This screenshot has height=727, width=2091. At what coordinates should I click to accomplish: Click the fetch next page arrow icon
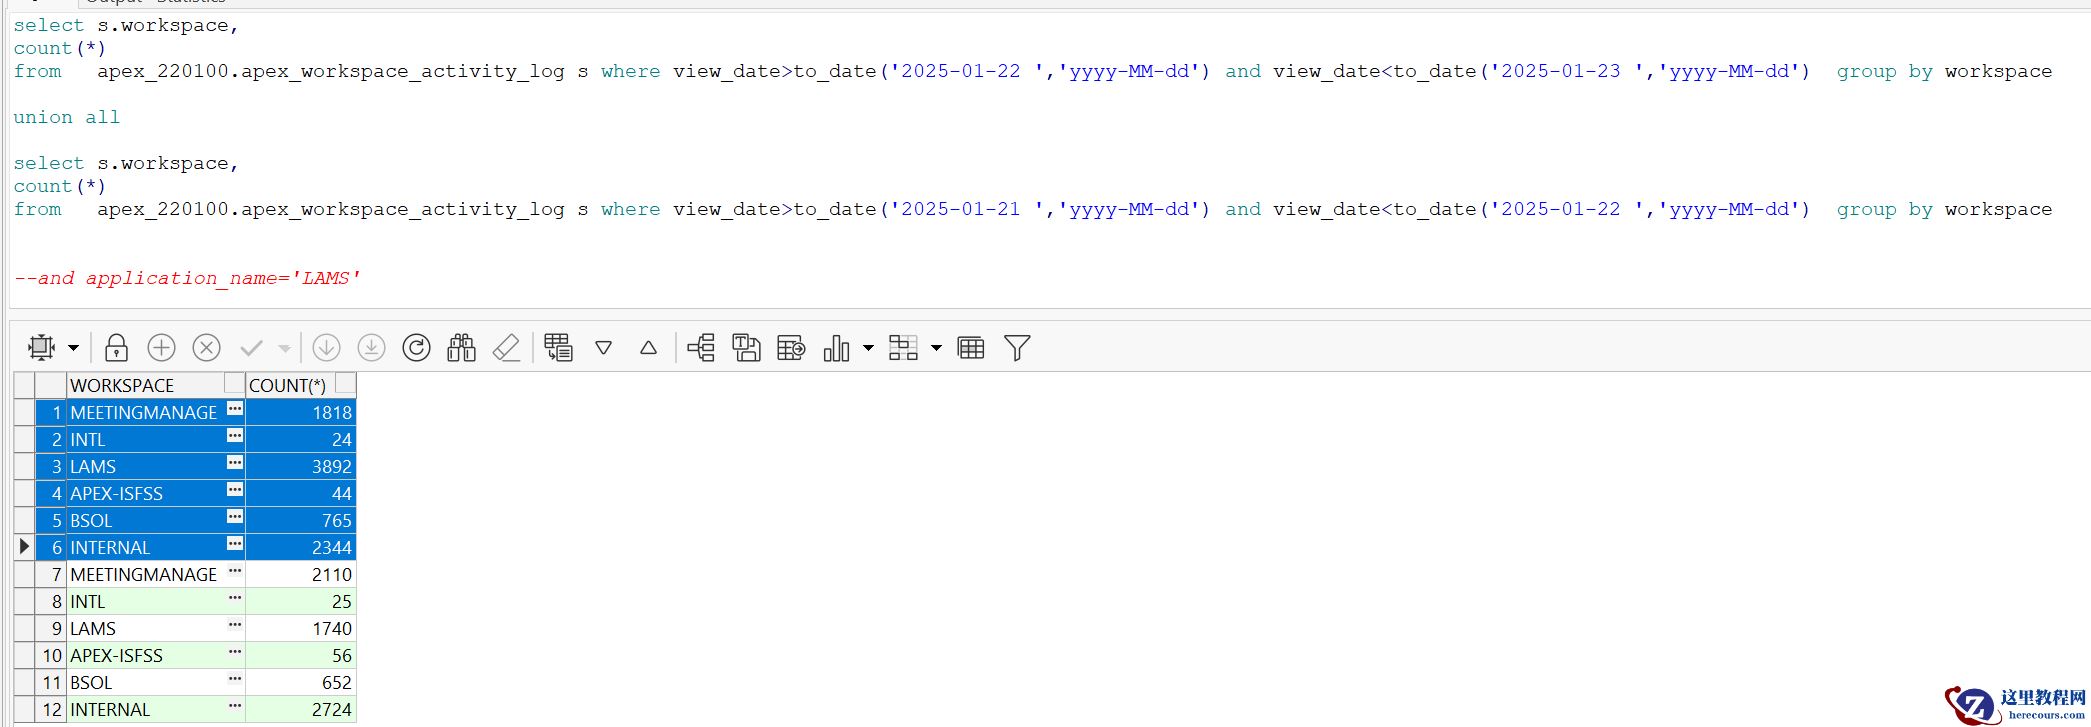coord(326,348)
